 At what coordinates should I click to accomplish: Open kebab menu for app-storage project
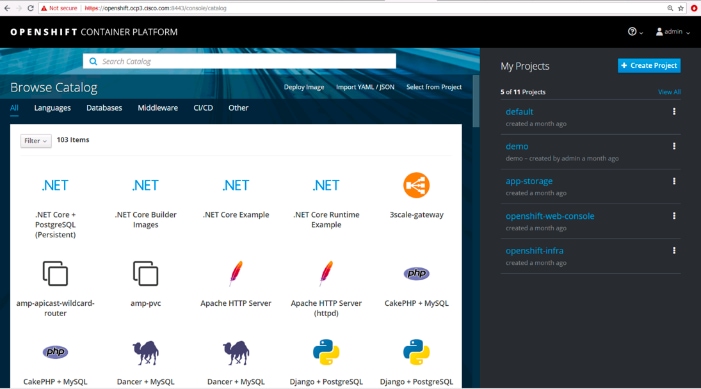pyautogui.click(x=674, y=181)
